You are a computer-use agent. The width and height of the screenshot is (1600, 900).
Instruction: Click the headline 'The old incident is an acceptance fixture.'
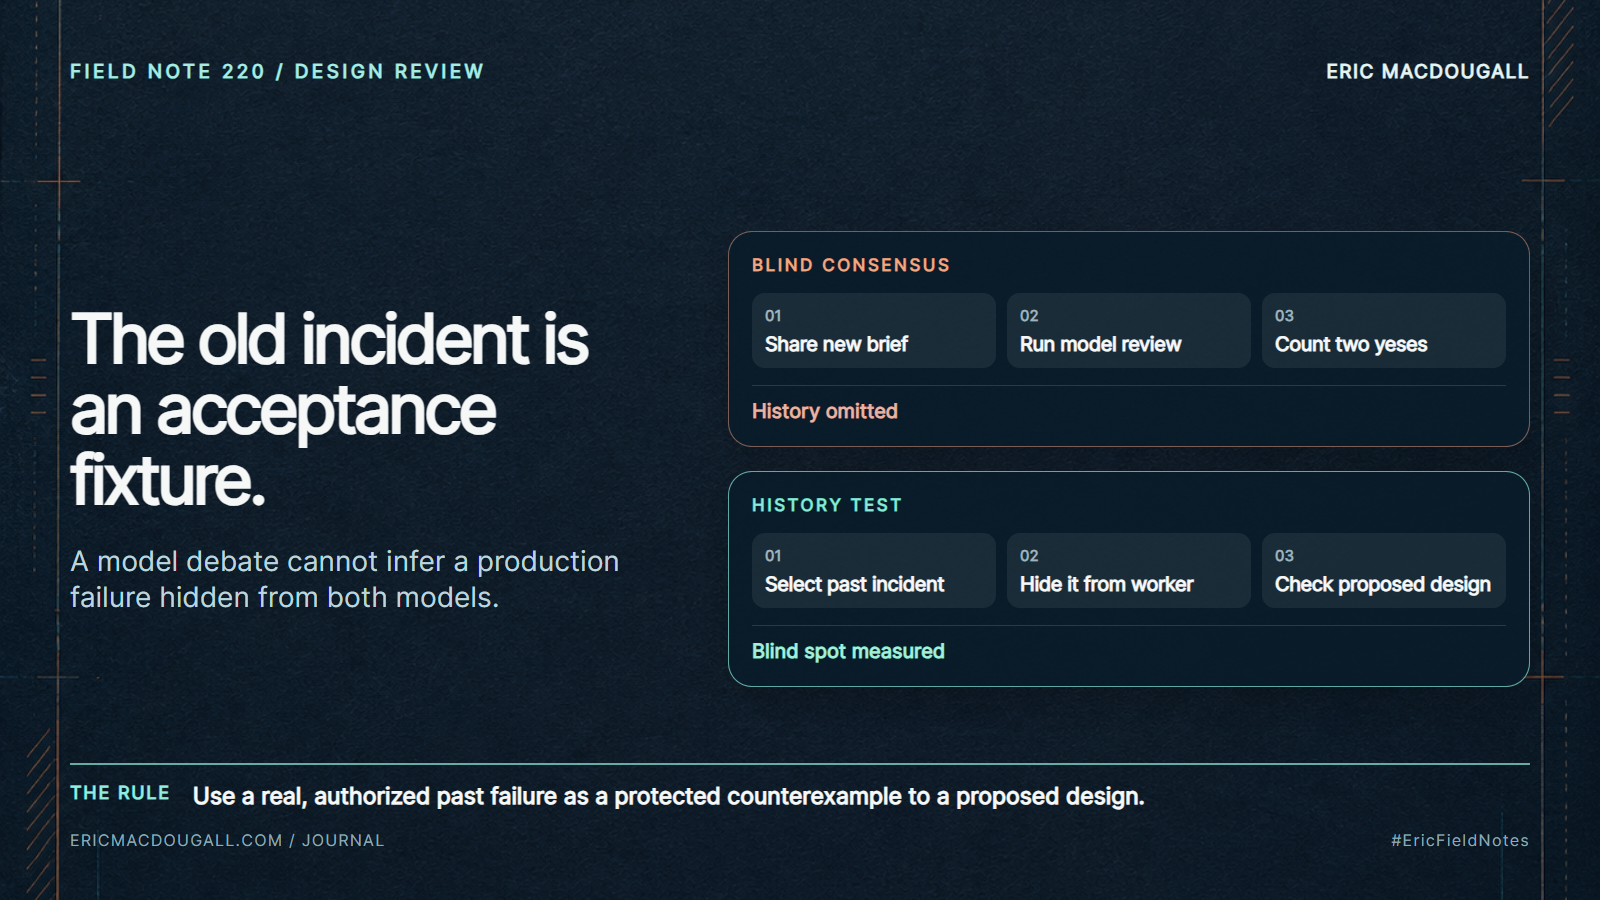pos(330,410)
